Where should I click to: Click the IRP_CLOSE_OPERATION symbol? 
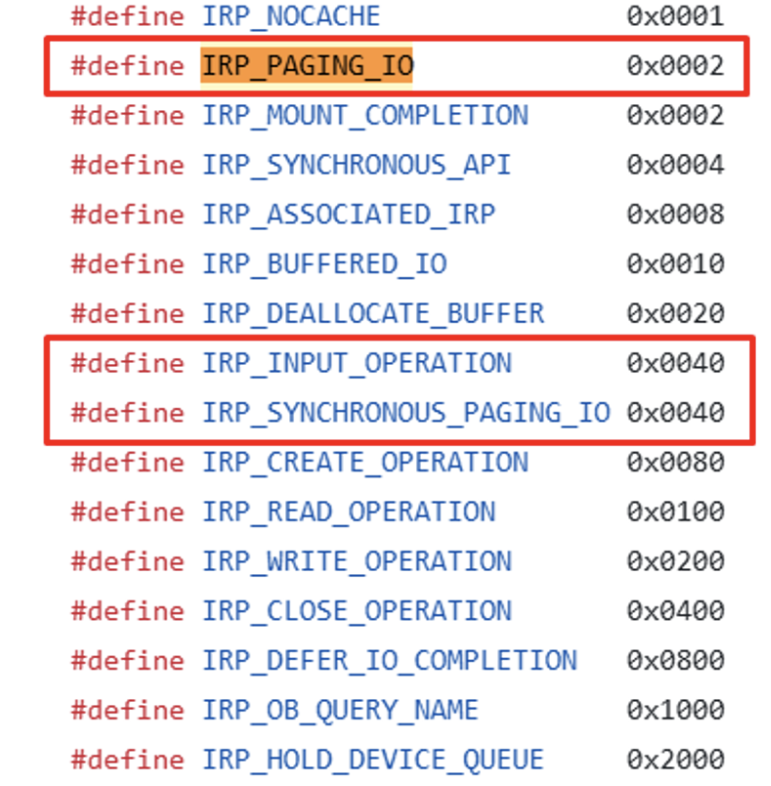coord(356,611)
